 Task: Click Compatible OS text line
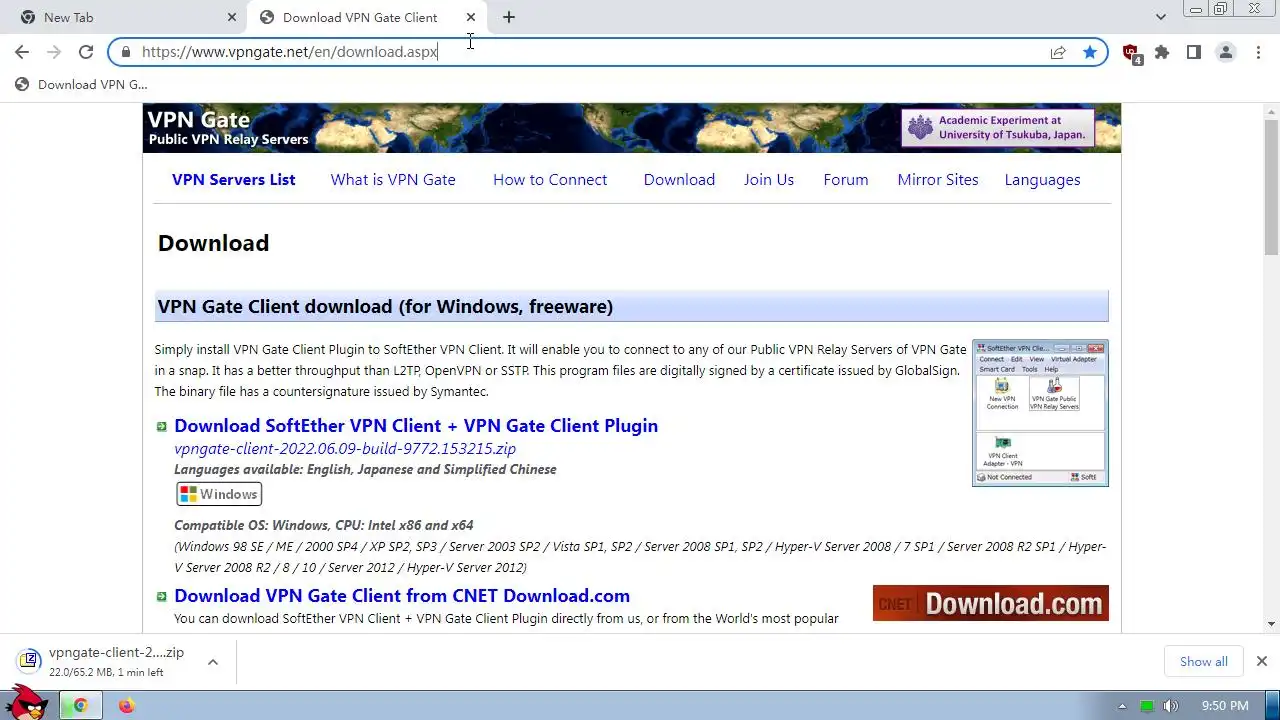point(324,525)
